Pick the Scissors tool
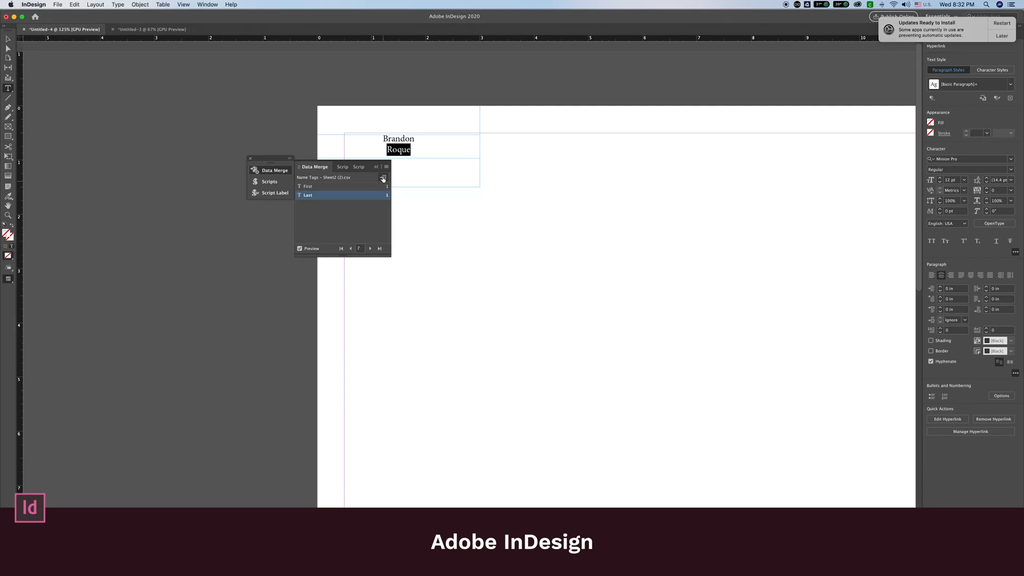 coord(8,147)
